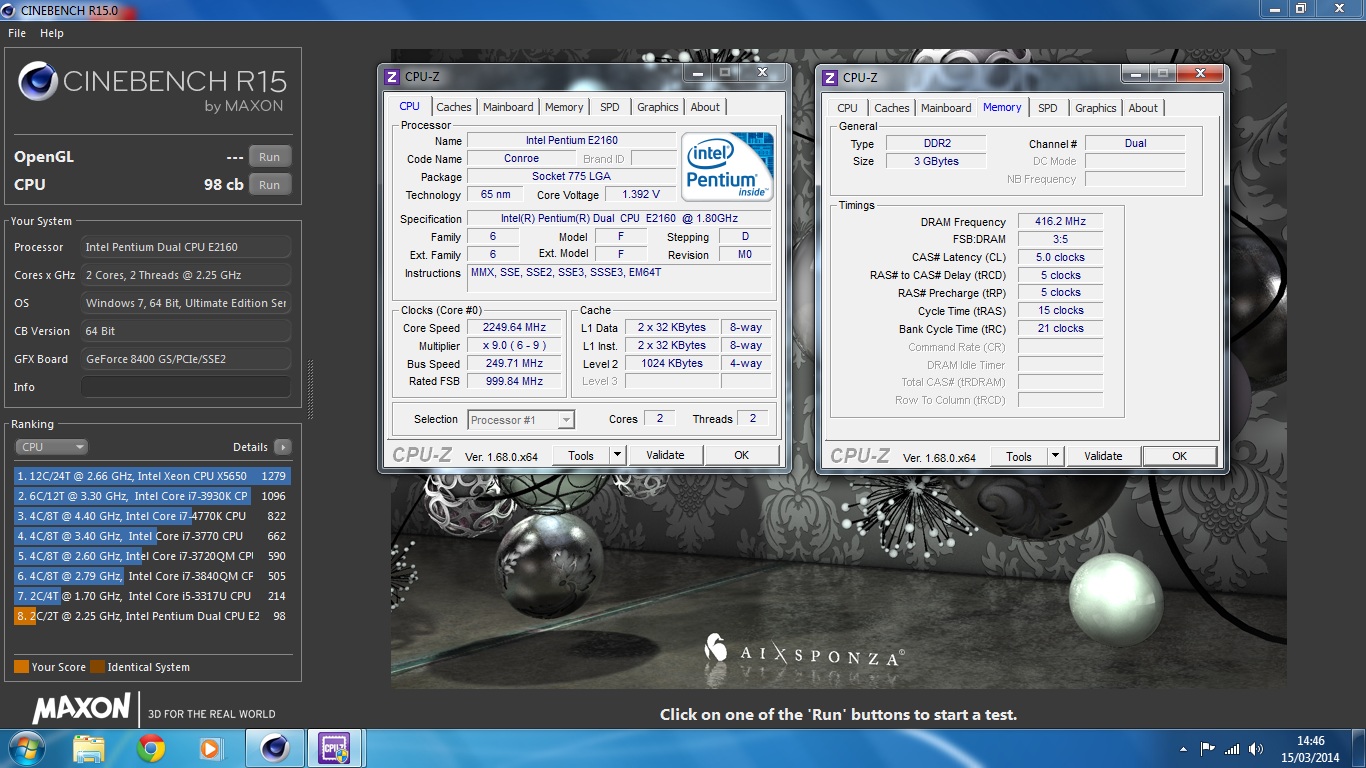This screenshot has width=1366, height=768.
Task: Click the Show desktop button
Action: tap(1359, 749)
